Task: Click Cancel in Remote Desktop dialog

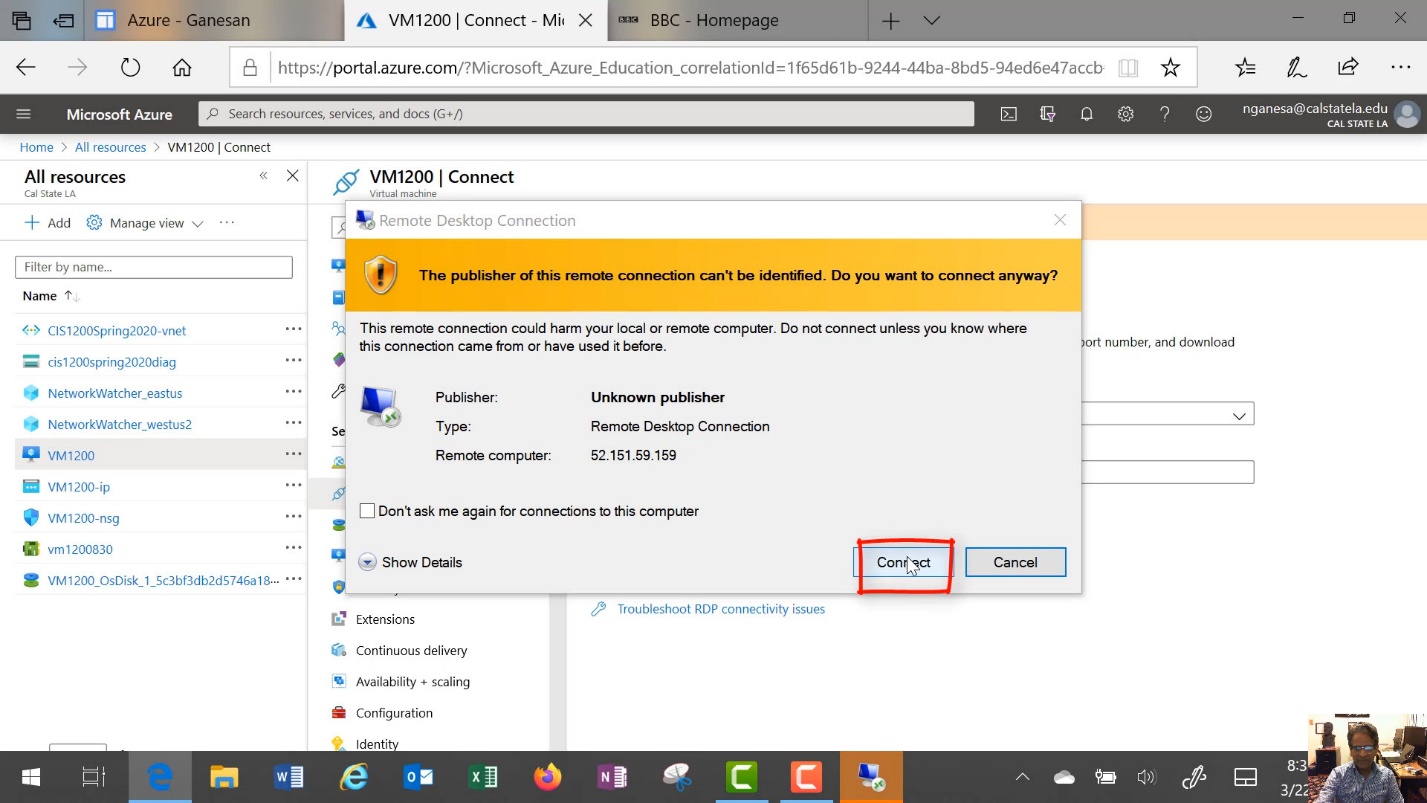Action: (1015, 562)
